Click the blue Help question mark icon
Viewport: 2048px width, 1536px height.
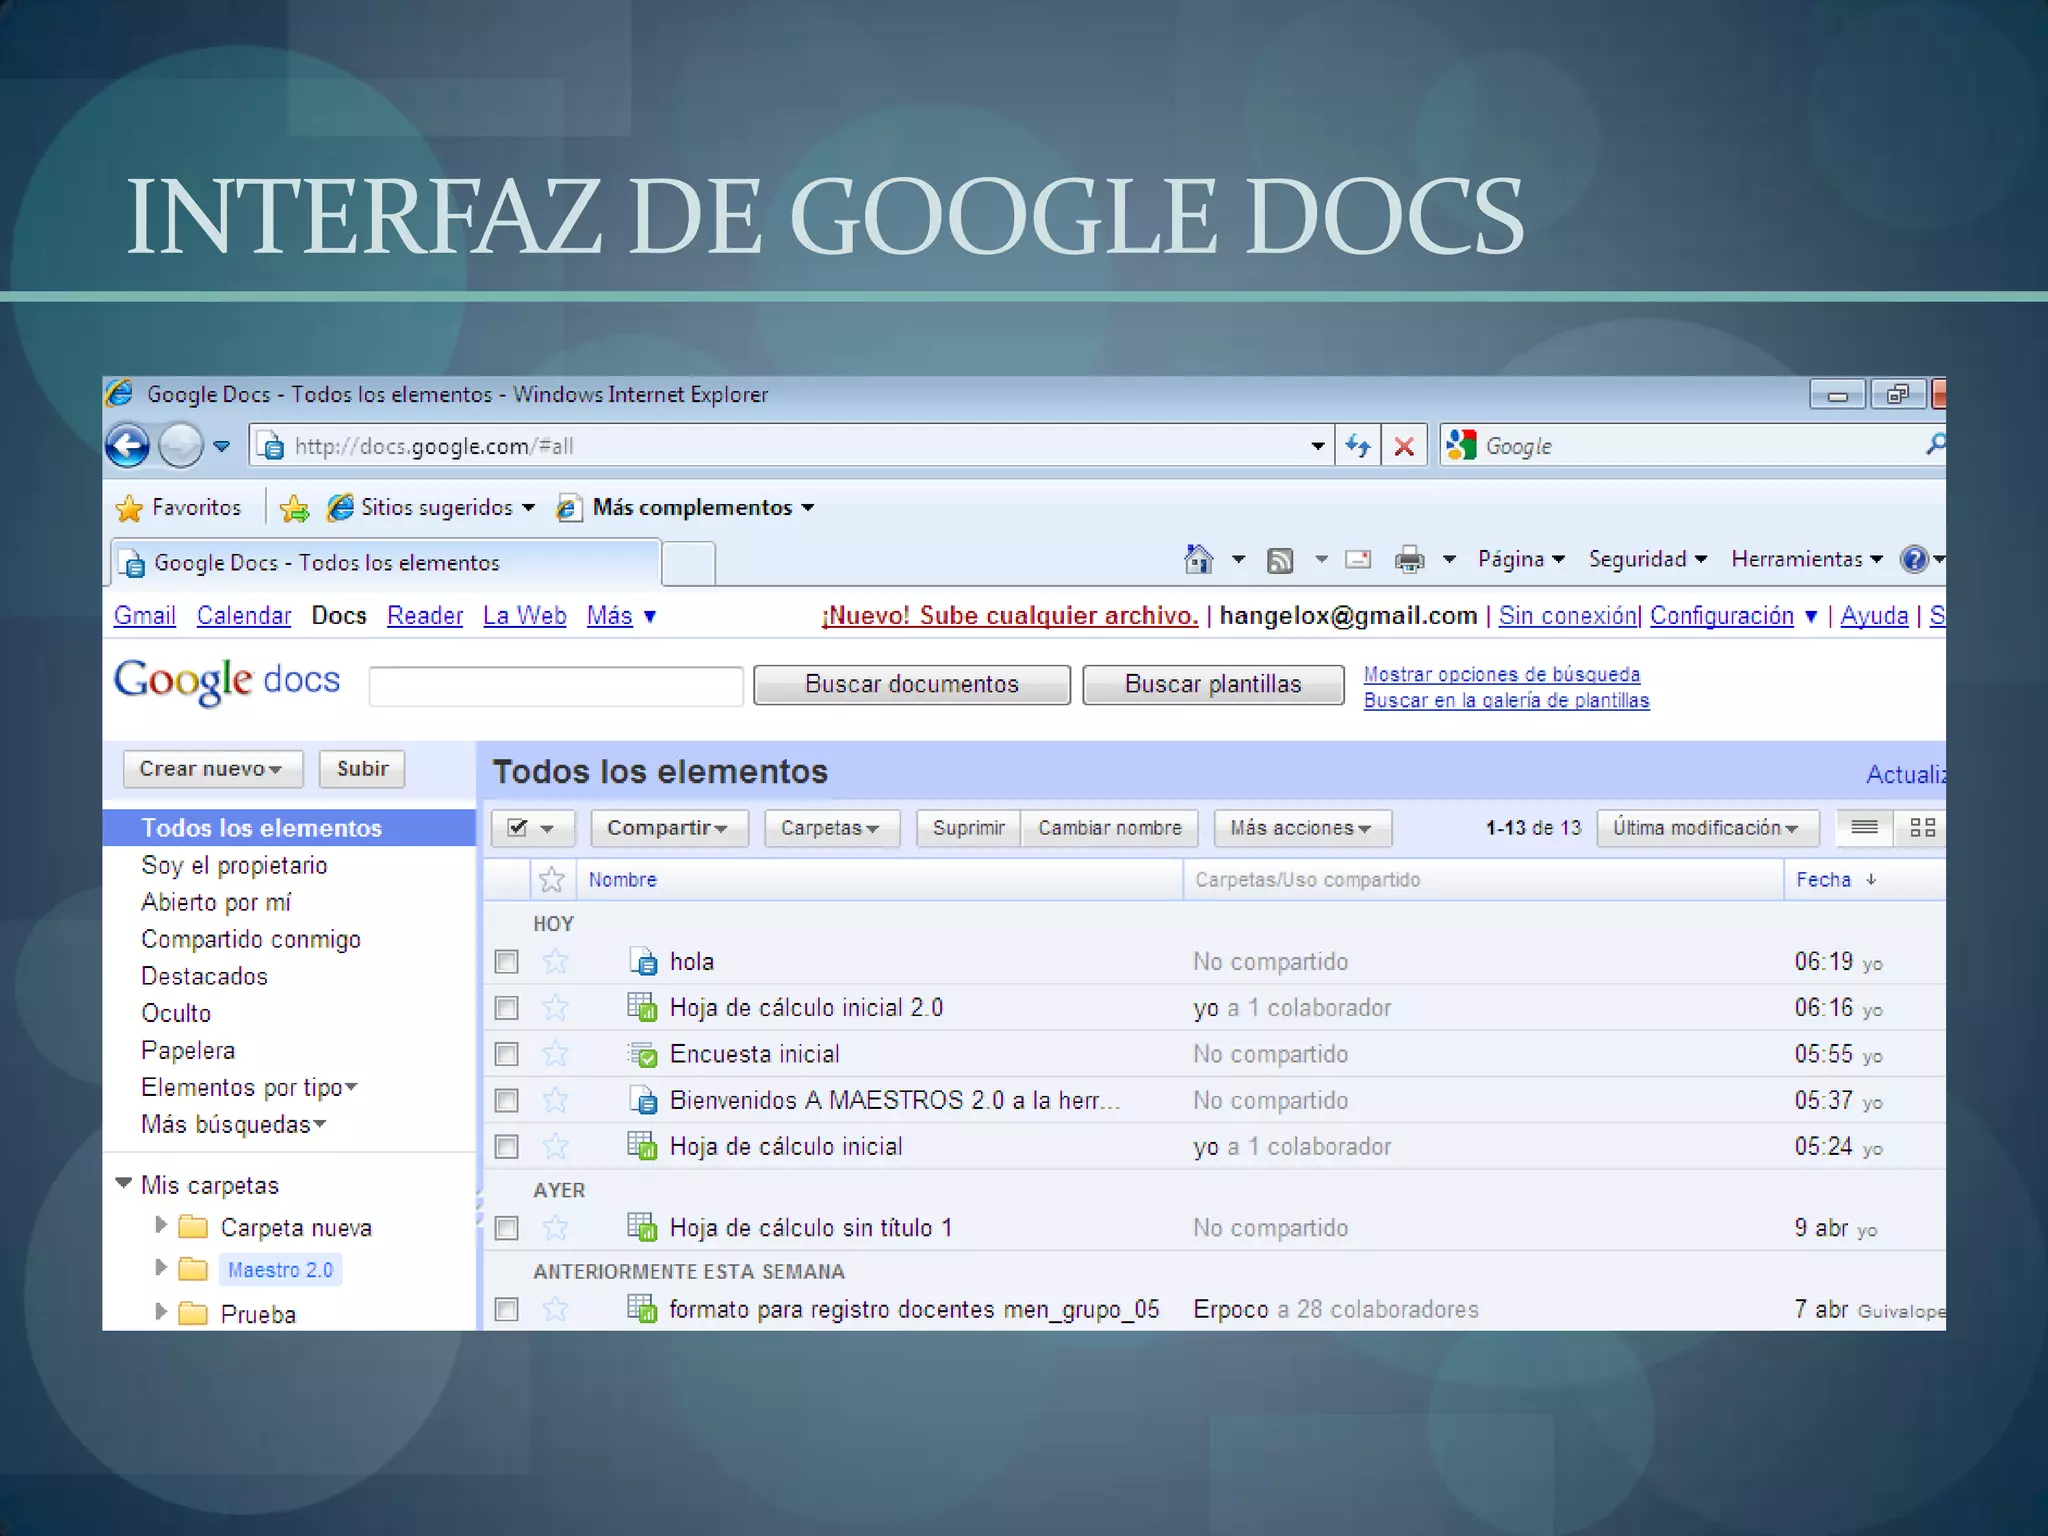[x=1914, y=559]
